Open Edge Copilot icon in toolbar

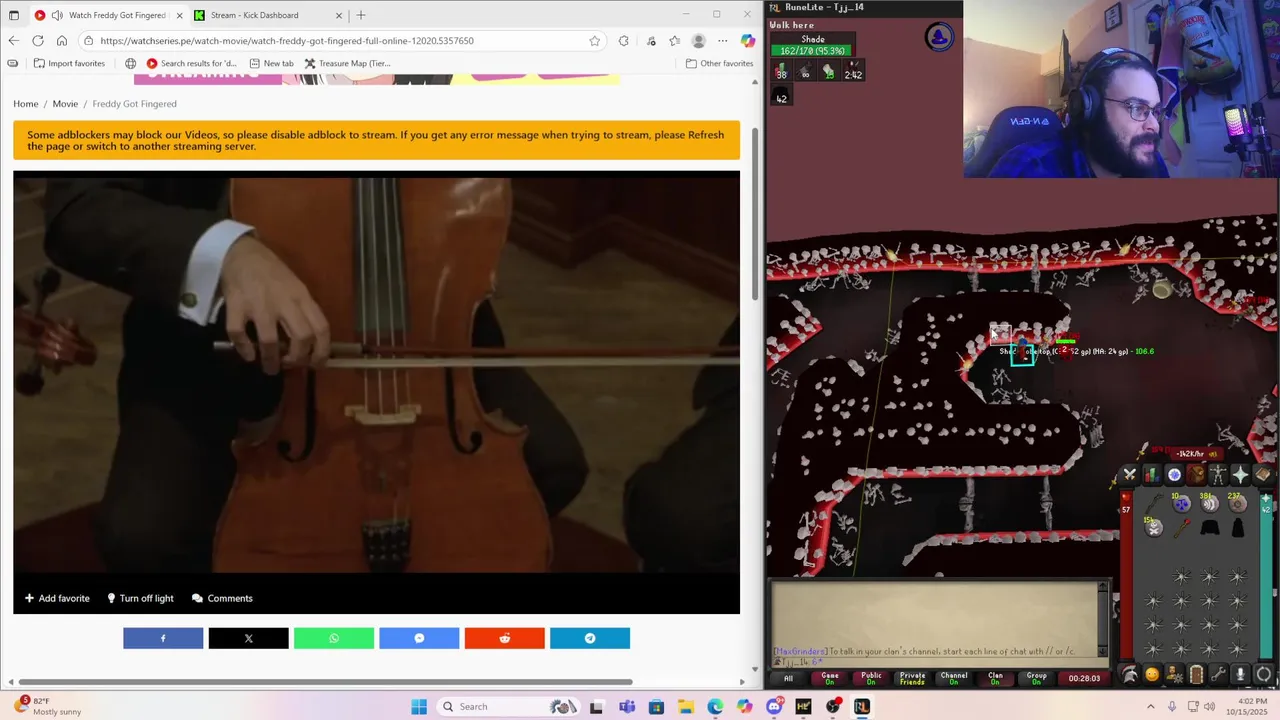pos(748,41)
